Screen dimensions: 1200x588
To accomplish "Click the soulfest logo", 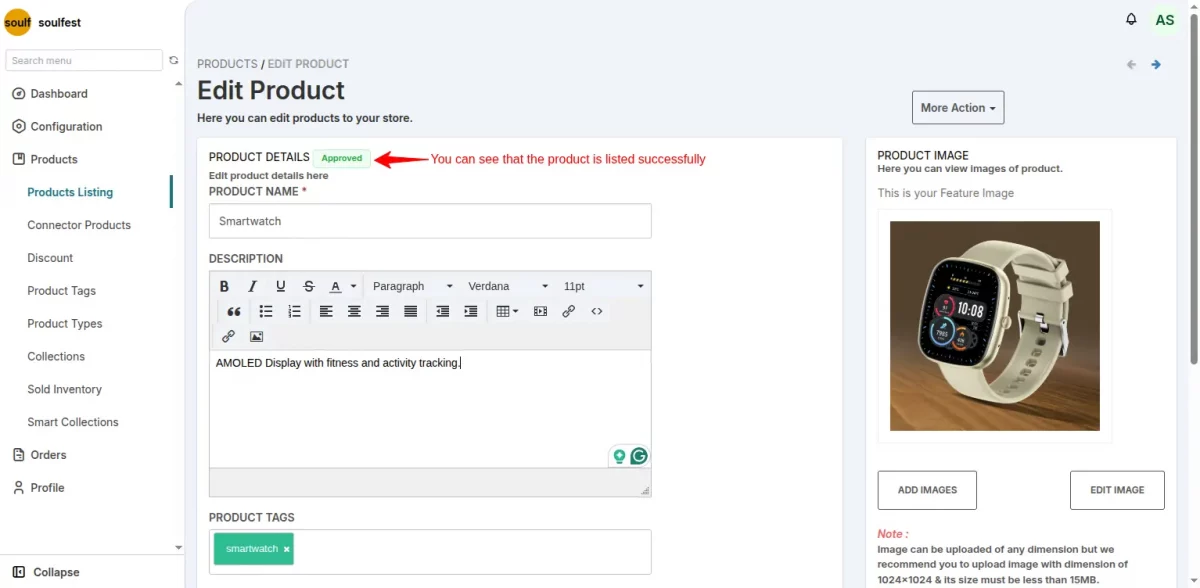I will (18, 22).
